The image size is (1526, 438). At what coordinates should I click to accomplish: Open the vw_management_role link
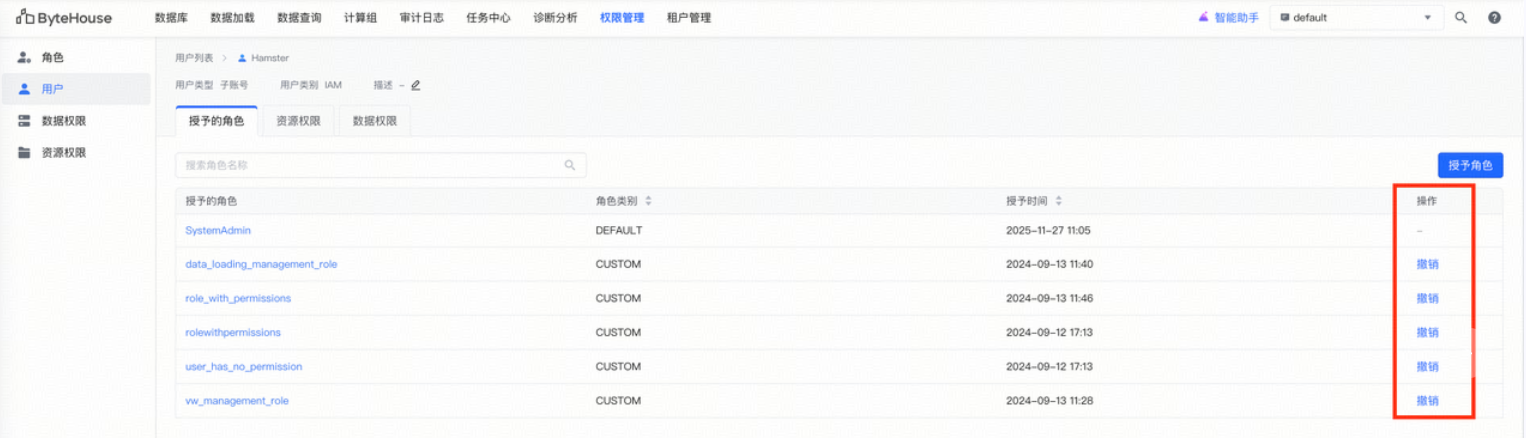point(237,400)
